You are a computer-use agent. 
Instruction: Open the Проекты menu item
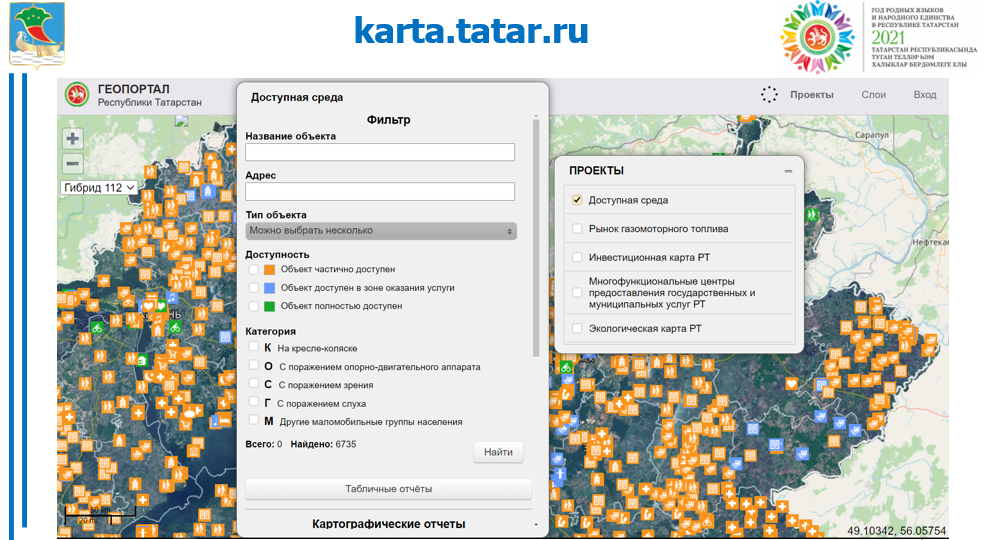click(811, 95)
